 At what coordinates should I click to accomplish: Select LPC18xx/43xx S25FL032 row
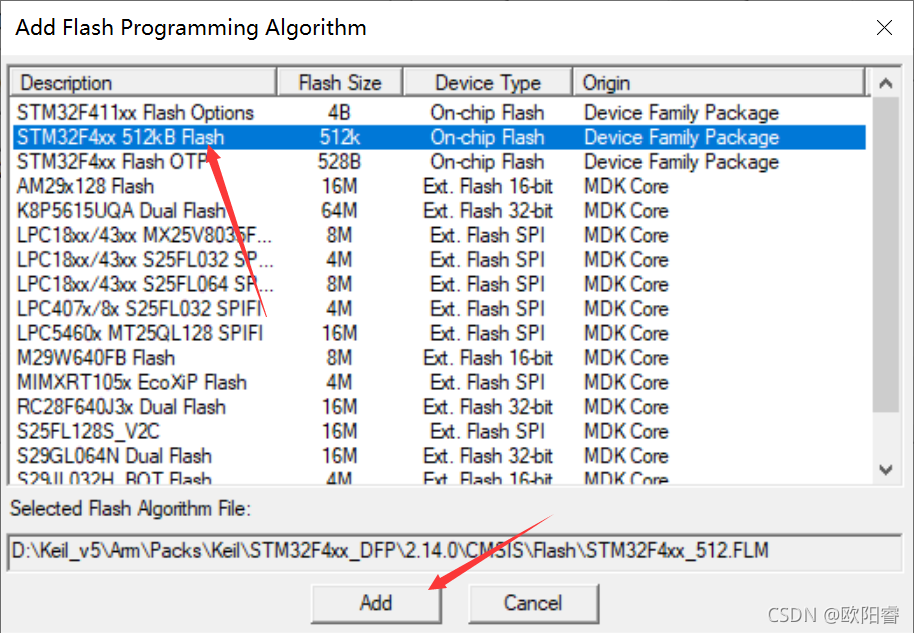coord(439,259)
